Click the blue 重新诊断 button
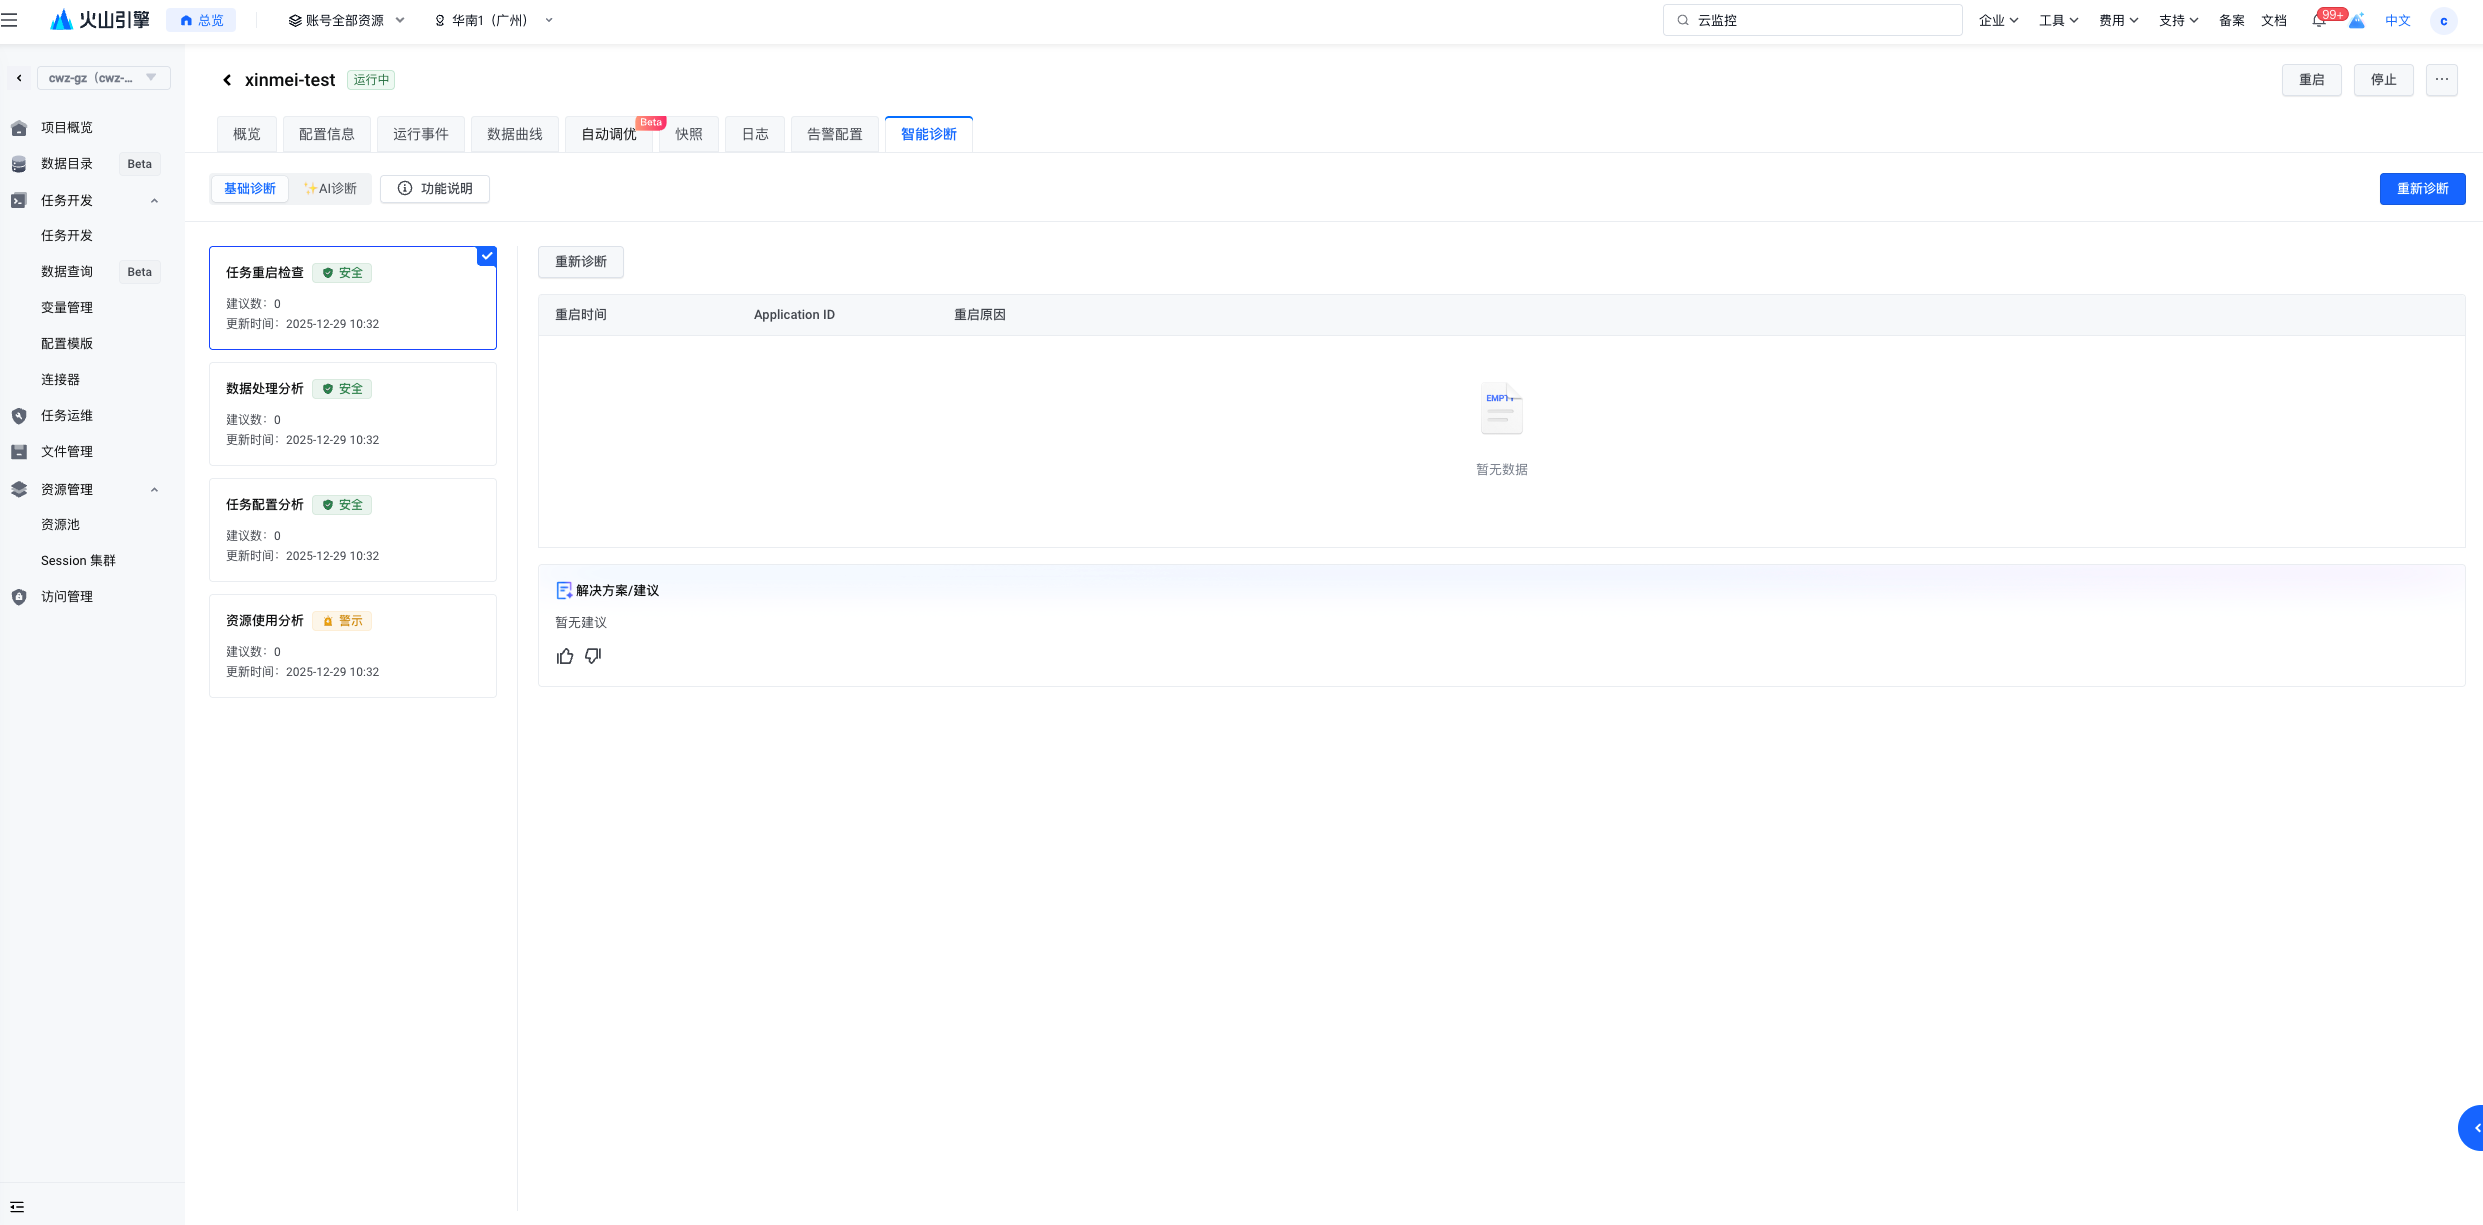Viewport: 2483px width, 1225px height. pos(2421,189)
